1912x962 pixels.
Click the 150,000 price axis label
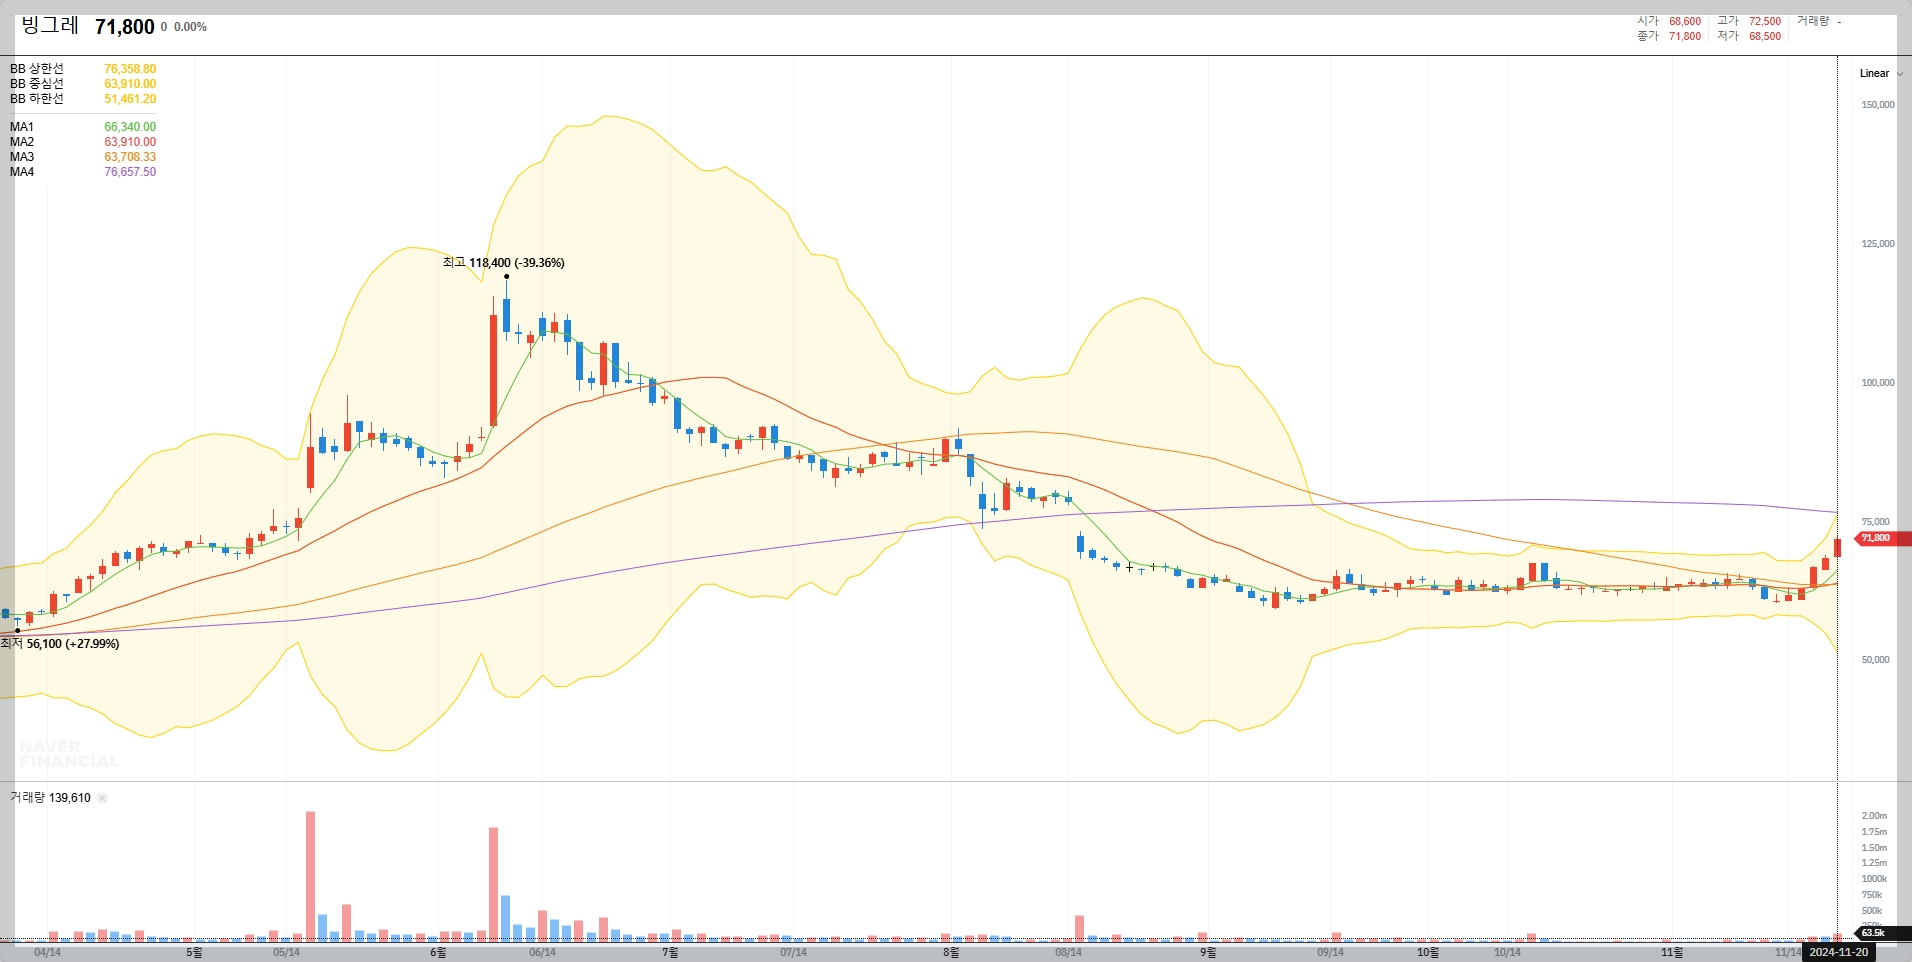click(x=1878, y=105)
